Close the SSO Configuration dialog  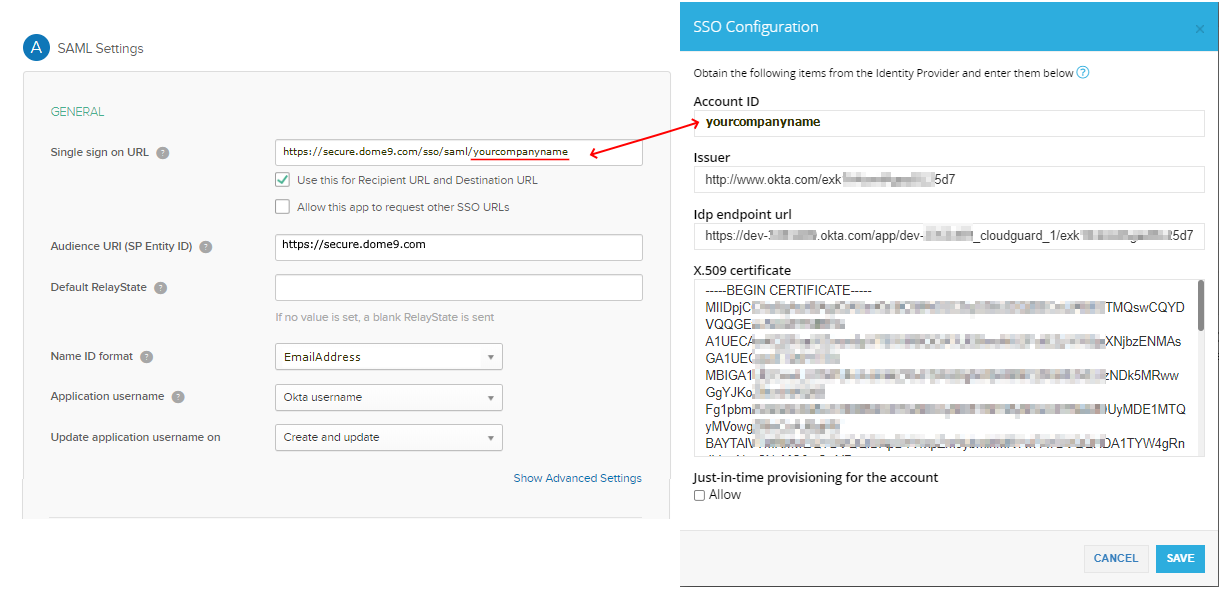[1199, 30]
